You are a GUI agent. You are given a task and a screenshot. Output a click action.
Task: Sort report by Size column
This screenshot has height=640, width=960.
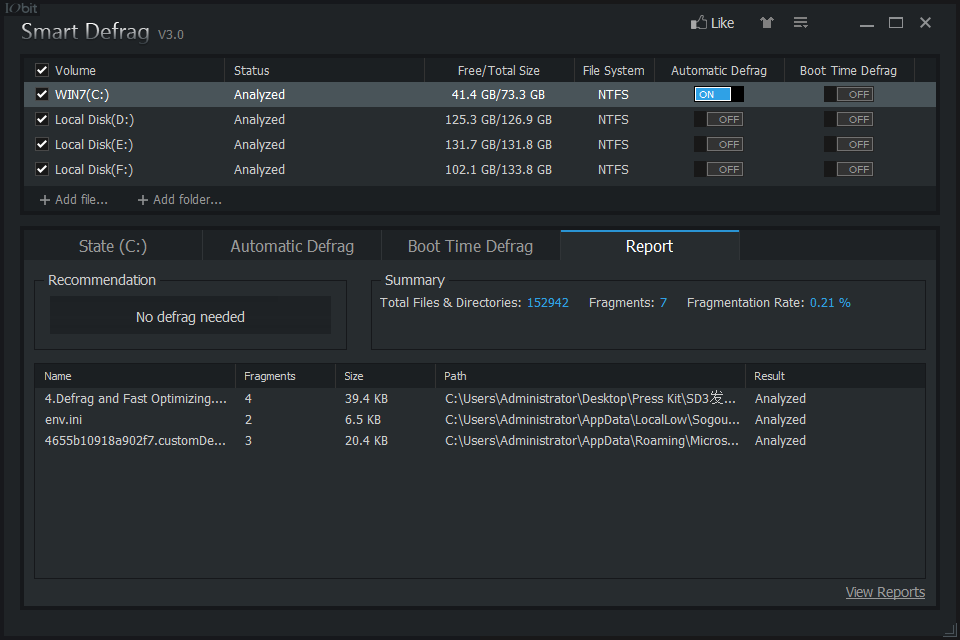point(385,376)
